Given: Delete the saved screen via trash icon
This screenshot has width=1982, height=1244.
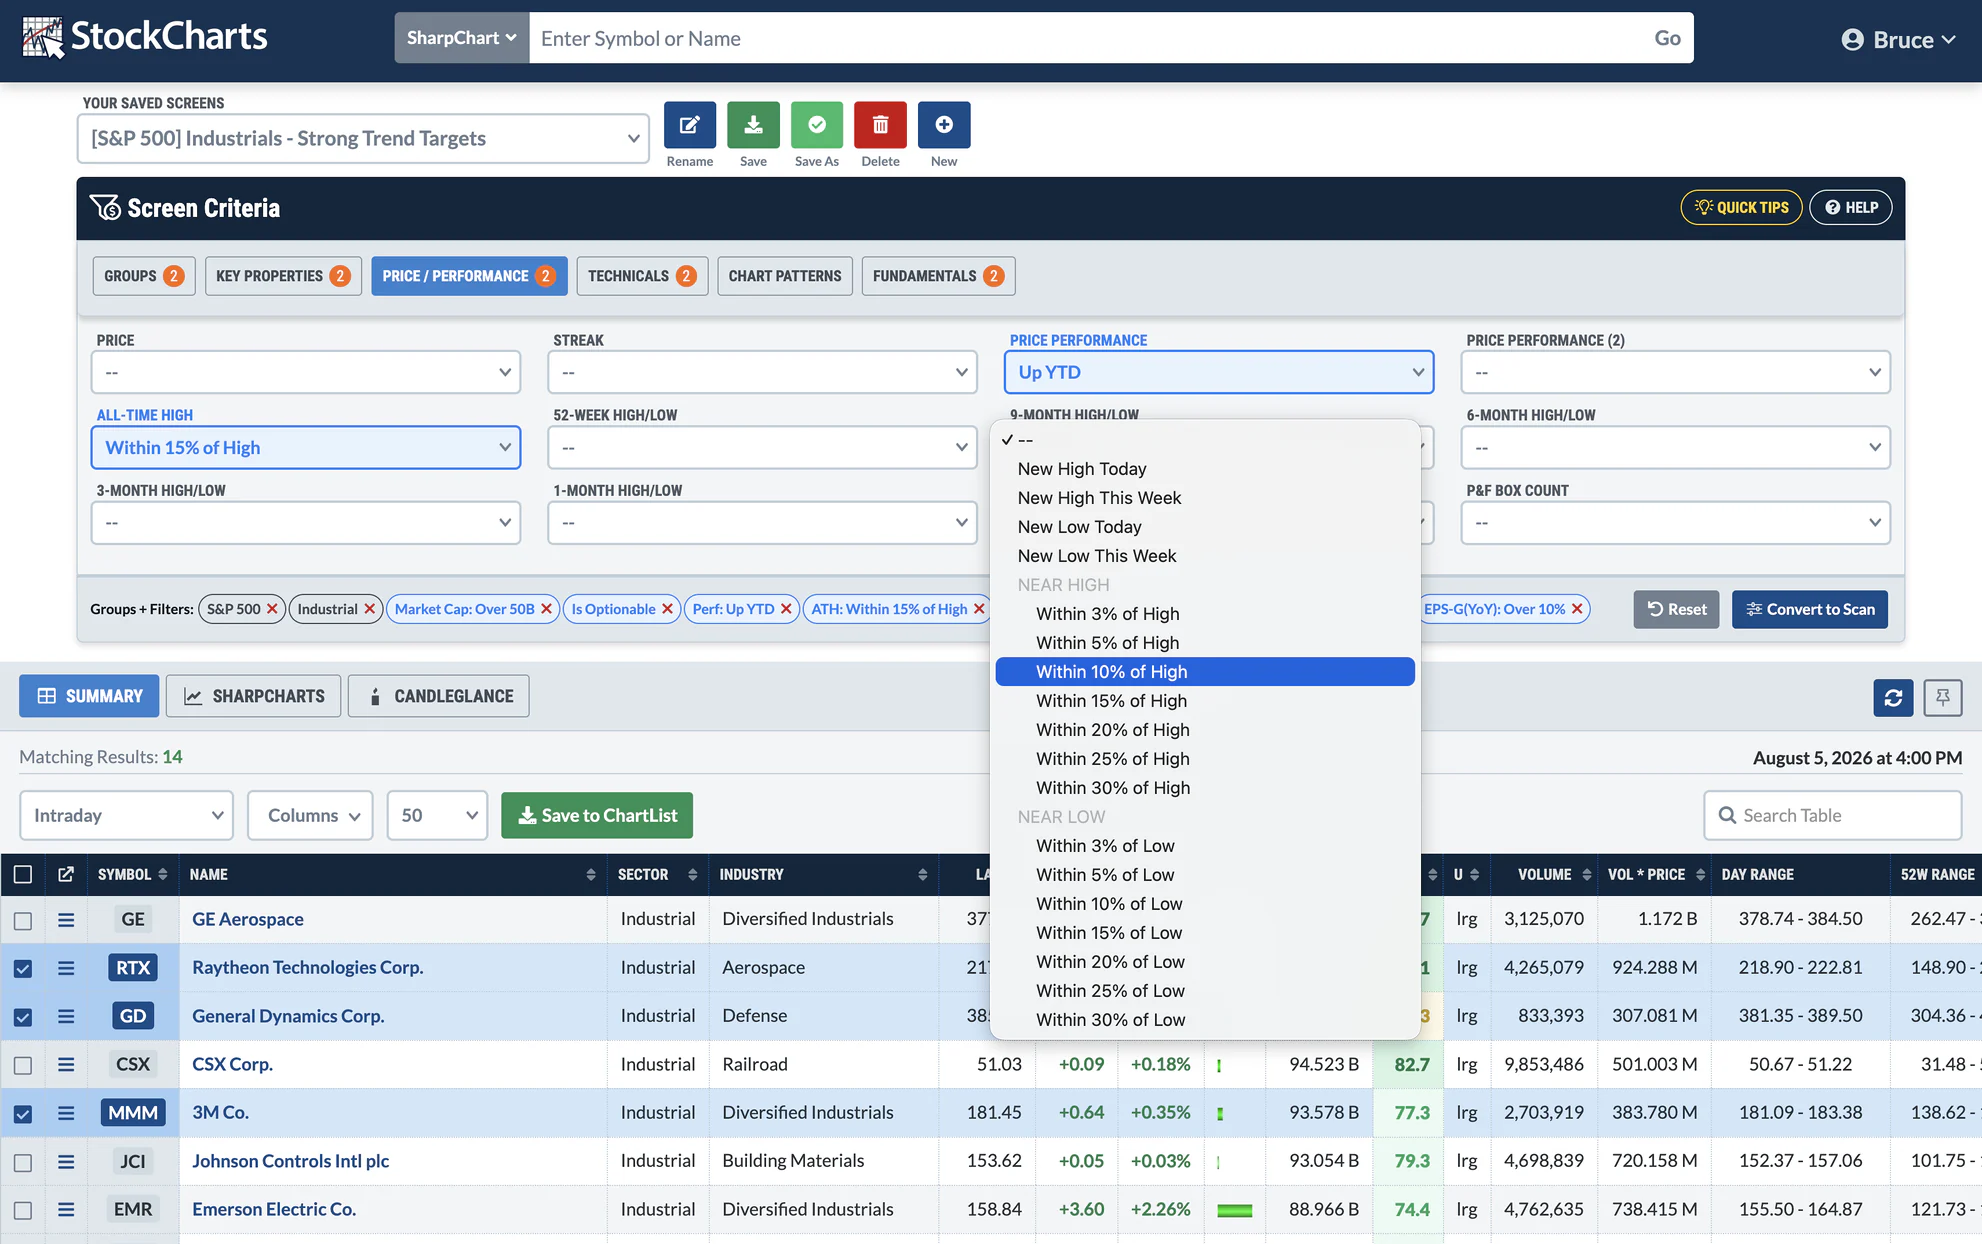Looking at the screenshot, I should (880, 125).
